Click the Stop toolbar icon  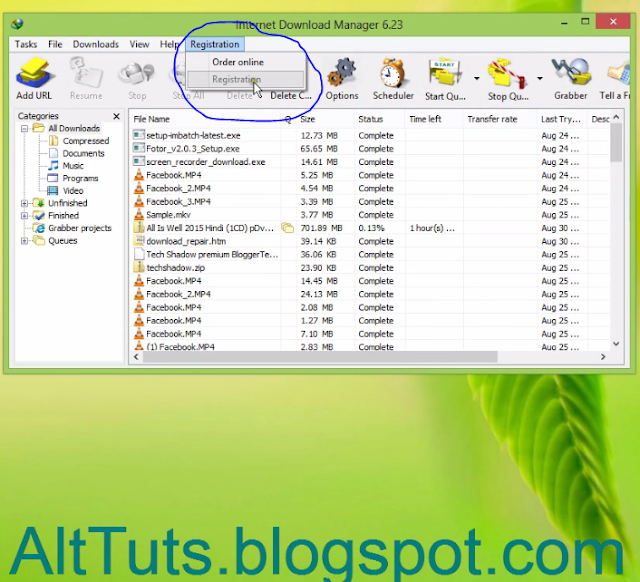(x=137, y=73)
